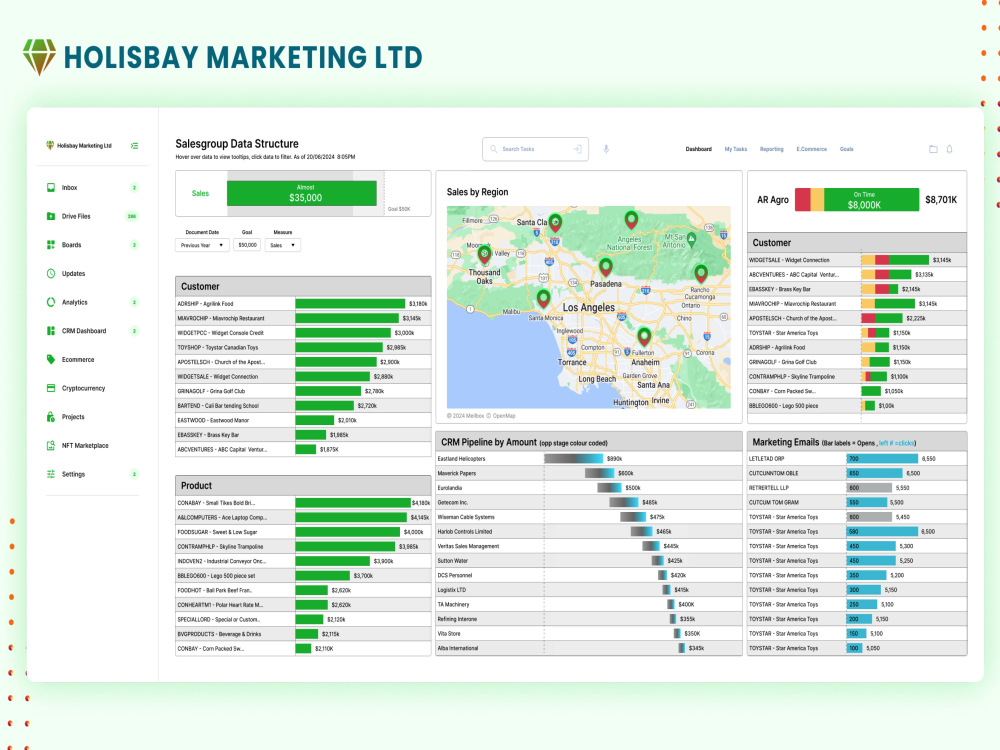Open the Projects icon
The height and width of the screenshot is (750, 1000).
(51, 417)
